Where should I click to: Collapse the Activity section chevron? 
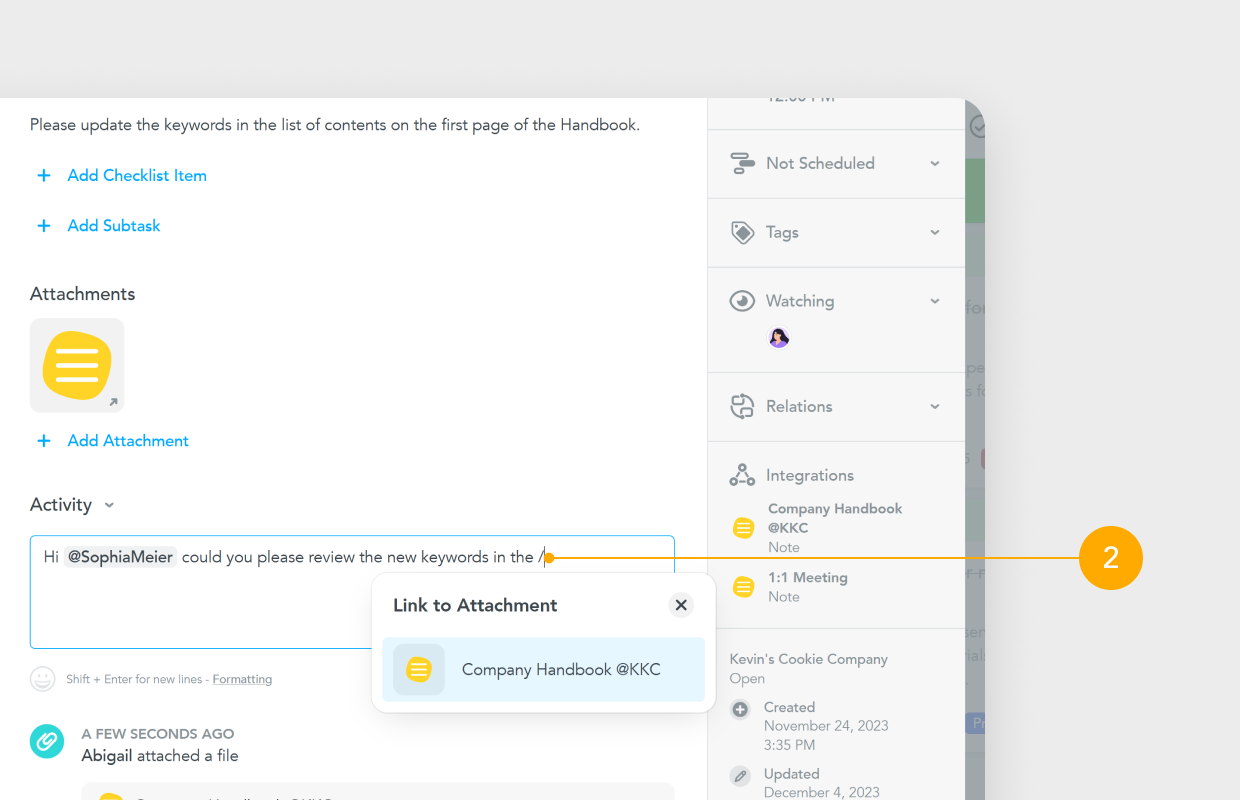click(108, 505)
